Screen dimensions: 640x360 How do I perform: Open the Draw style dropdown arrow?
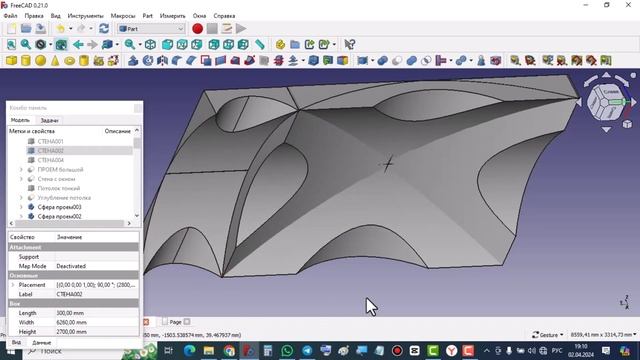click(x=50, y=44)
